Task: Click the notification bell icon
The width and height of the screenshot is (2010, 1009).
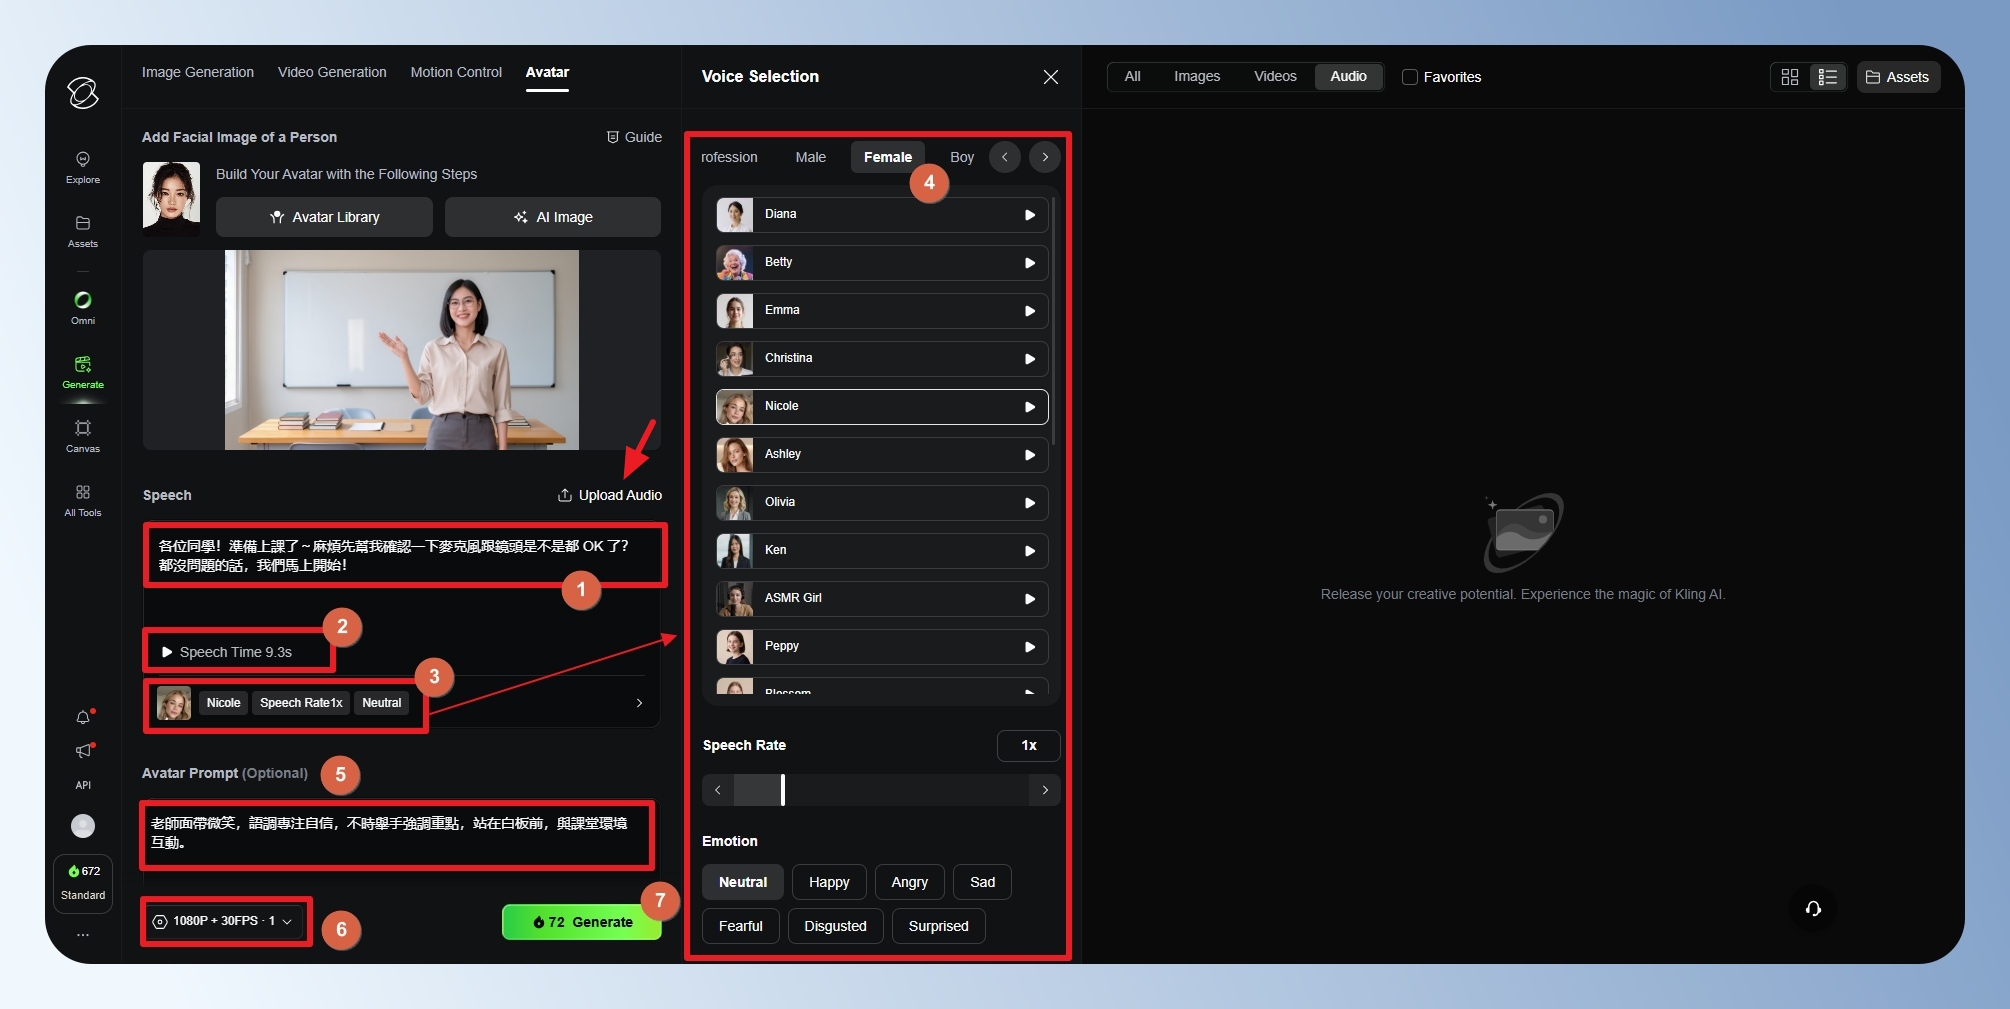Action: [x=83, y=717]
